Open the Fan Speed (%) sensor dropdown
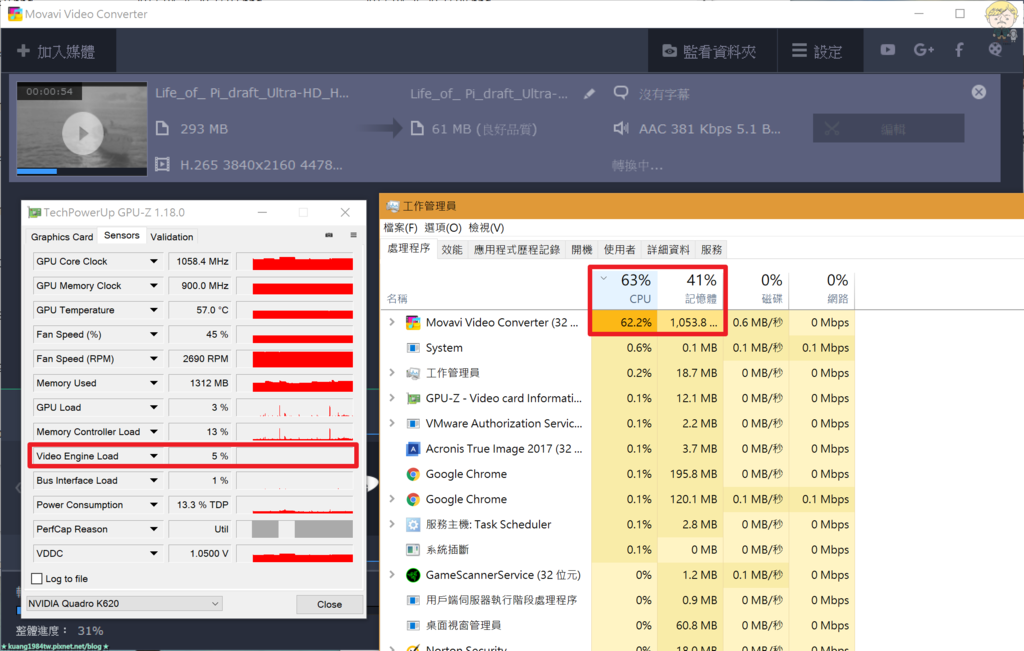The width and height of the screenshot is (1024, 651). [x=153, y=334]
